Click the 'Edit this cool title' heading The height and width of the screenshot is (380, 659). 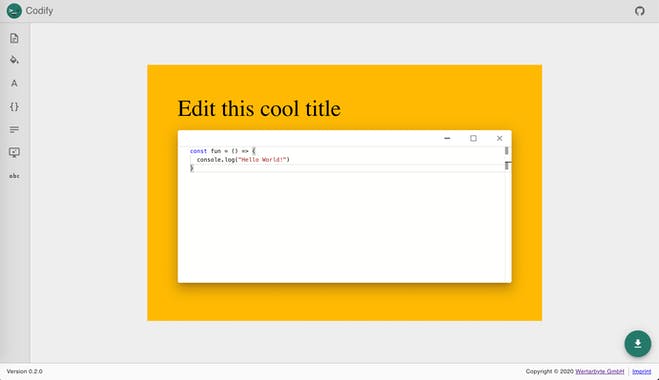click(259, 109)
